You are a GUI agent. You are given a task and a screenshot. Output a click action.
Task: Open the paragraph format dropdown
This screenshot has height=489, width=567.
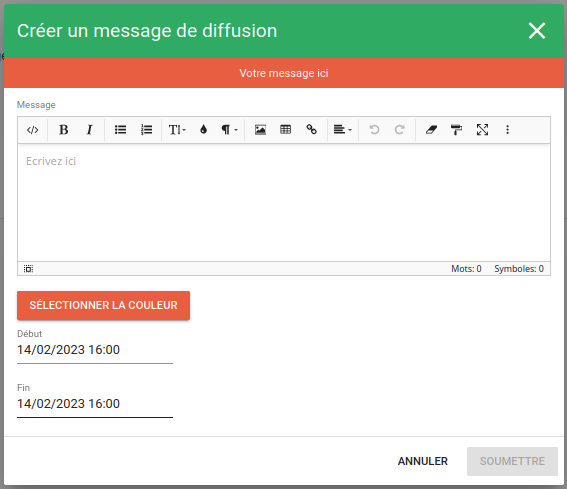[x=229, y=130]
